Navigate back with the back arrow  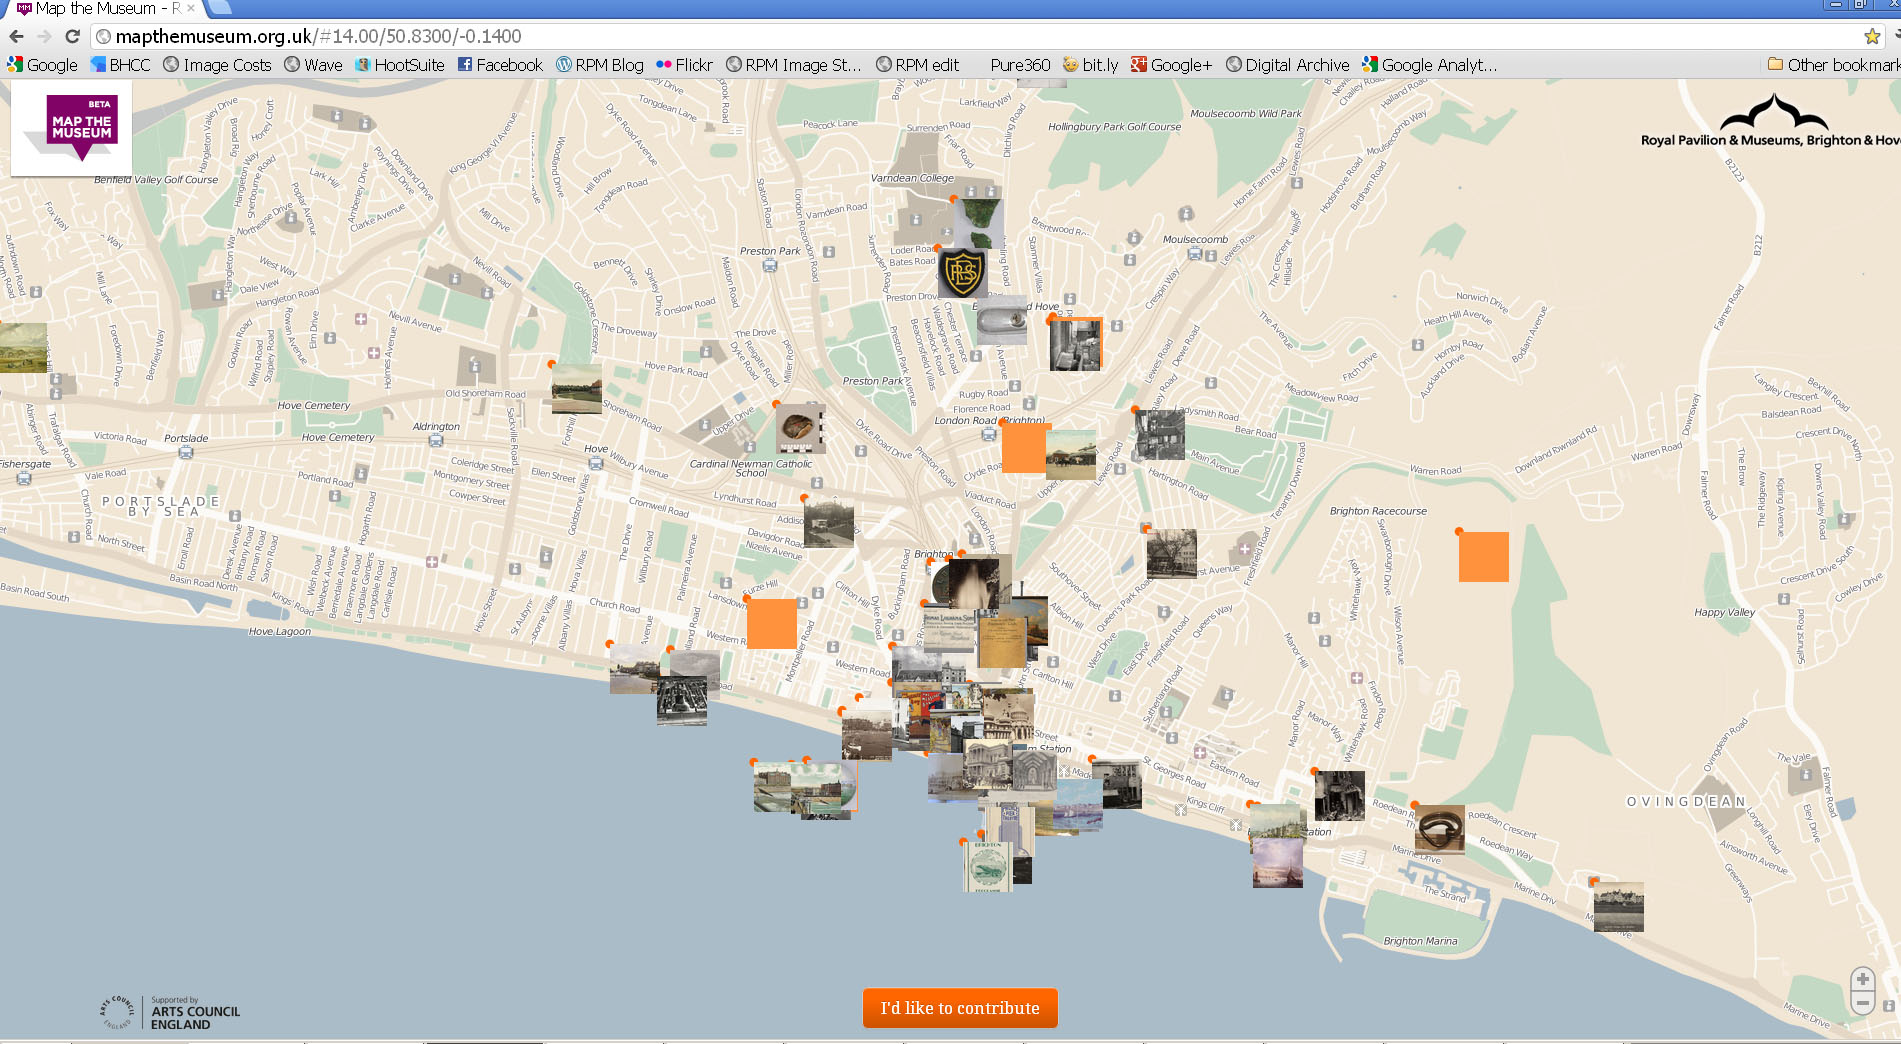click(x=17, y=36)
